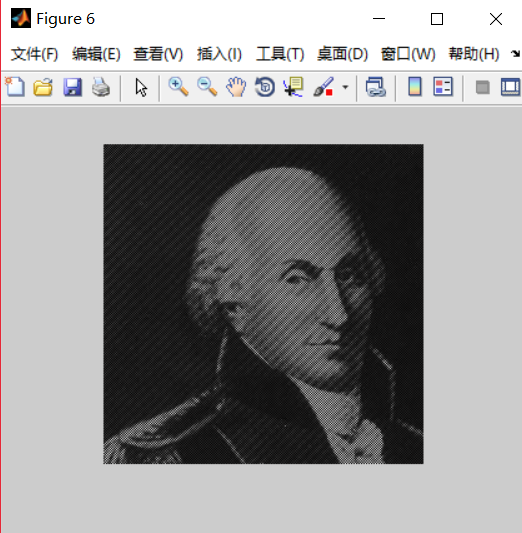
Task: Print the figure with the printer icon
Action: [x=101, y=87]
